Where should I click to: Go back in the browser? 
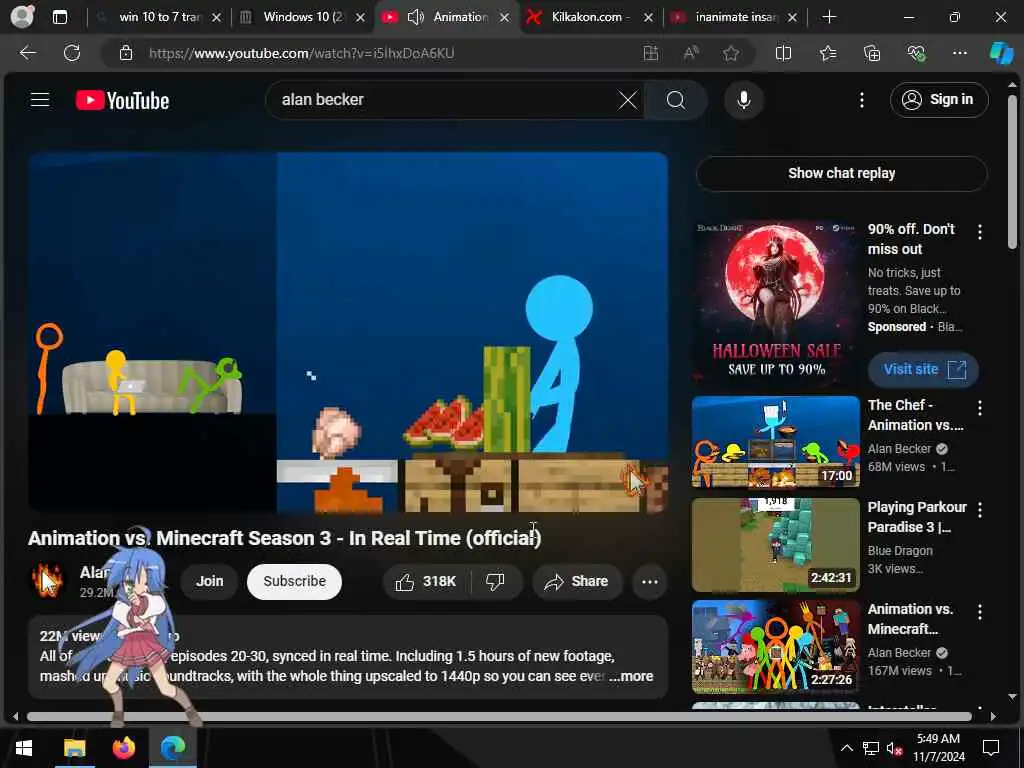pos(27,53)
